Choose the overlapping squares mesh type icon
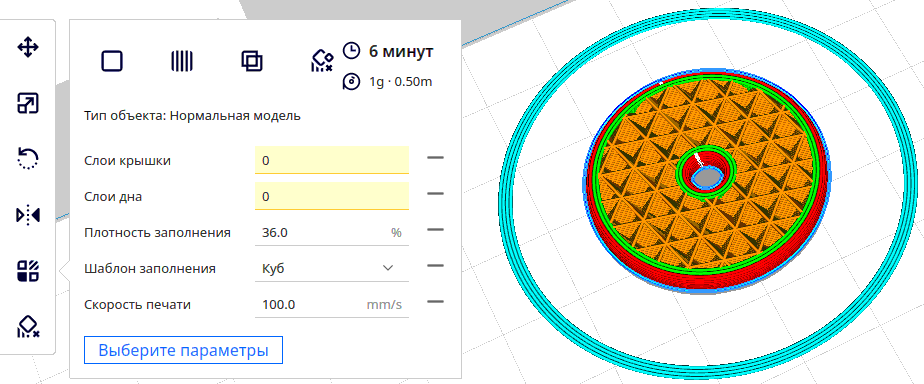Screen dimensions: 924x384 (x=252, y=61)
